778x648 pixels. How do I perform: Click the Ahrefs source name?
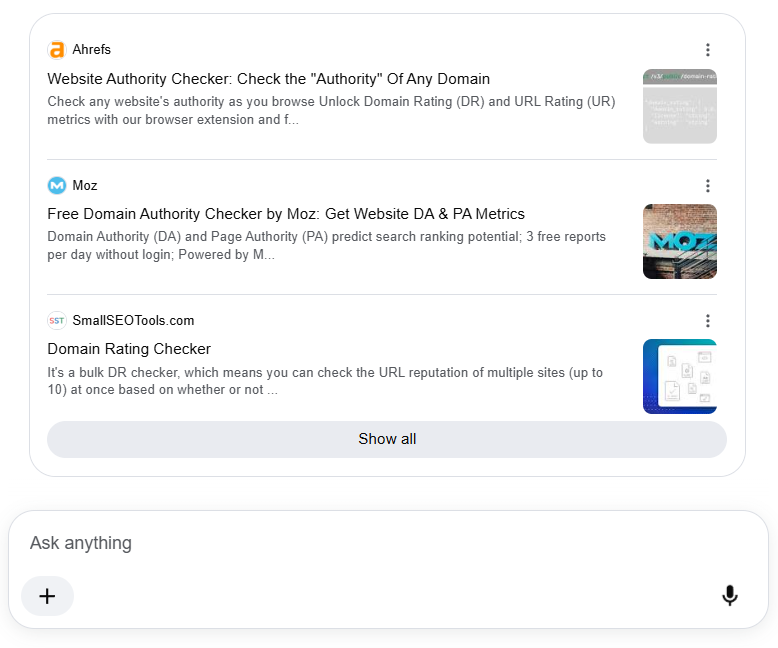tap(91, 50)
